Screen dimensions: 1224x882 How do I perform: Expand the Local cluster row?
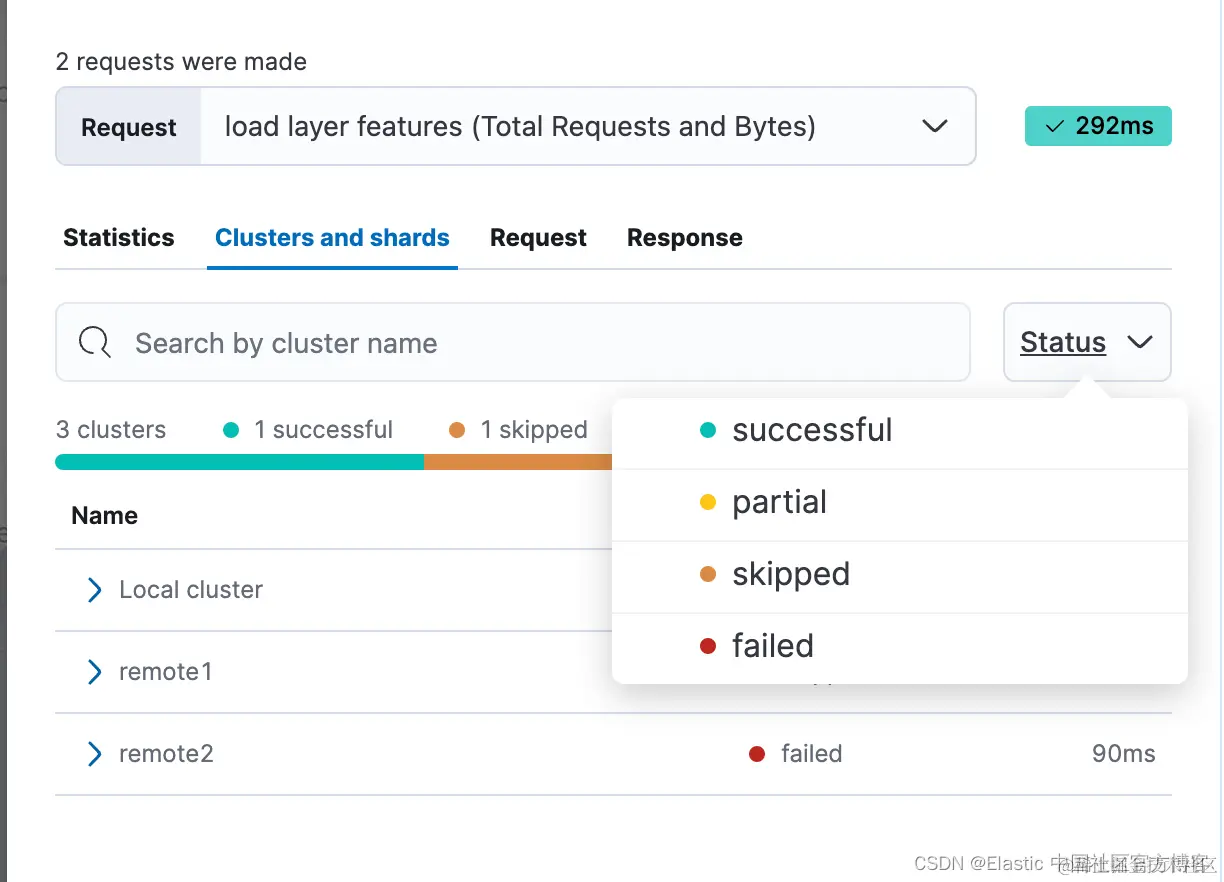click(95, 590)
